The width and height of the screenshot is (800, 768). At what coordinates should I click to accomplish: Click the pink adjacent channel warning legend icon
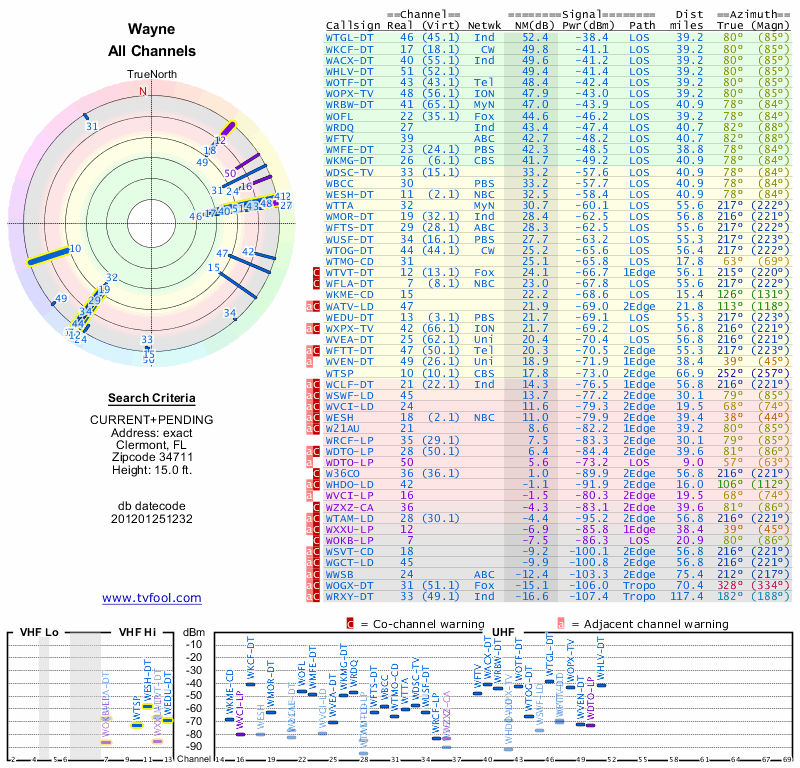click(x=559, y=624)
